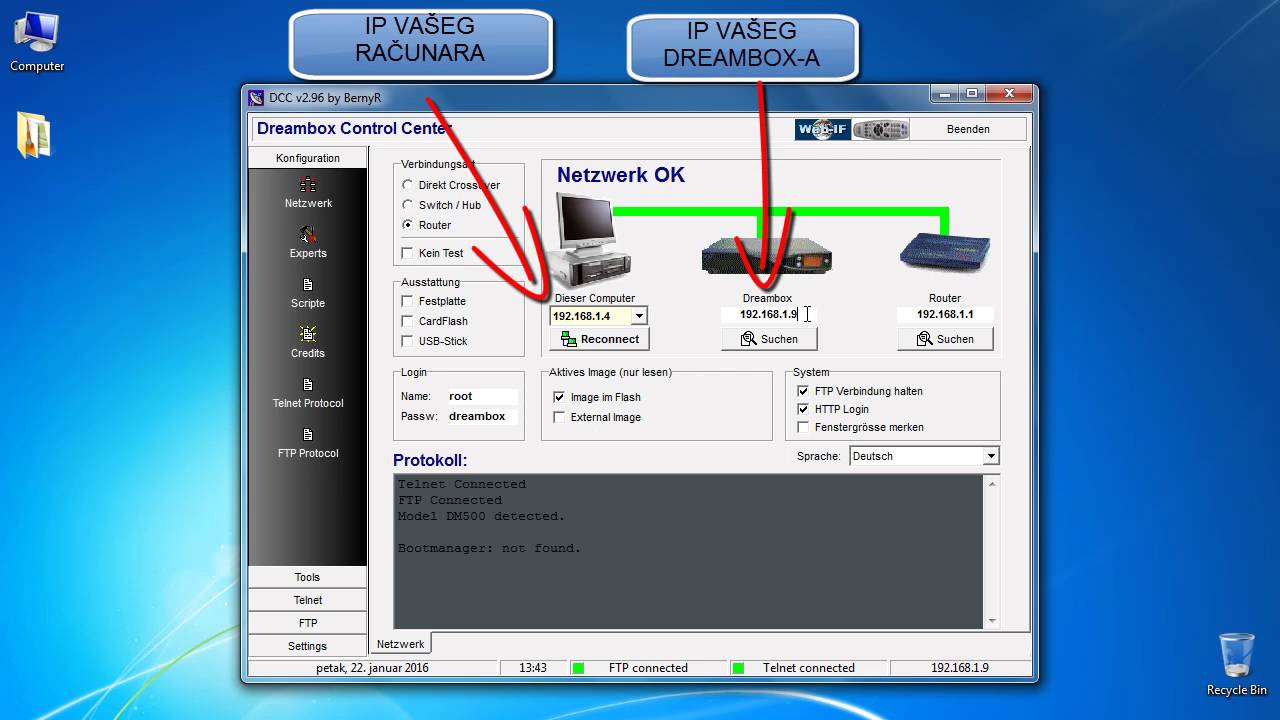1280x720 pixels.
Task: Click the green FTP connected indicator
Action: coord(578,668)
